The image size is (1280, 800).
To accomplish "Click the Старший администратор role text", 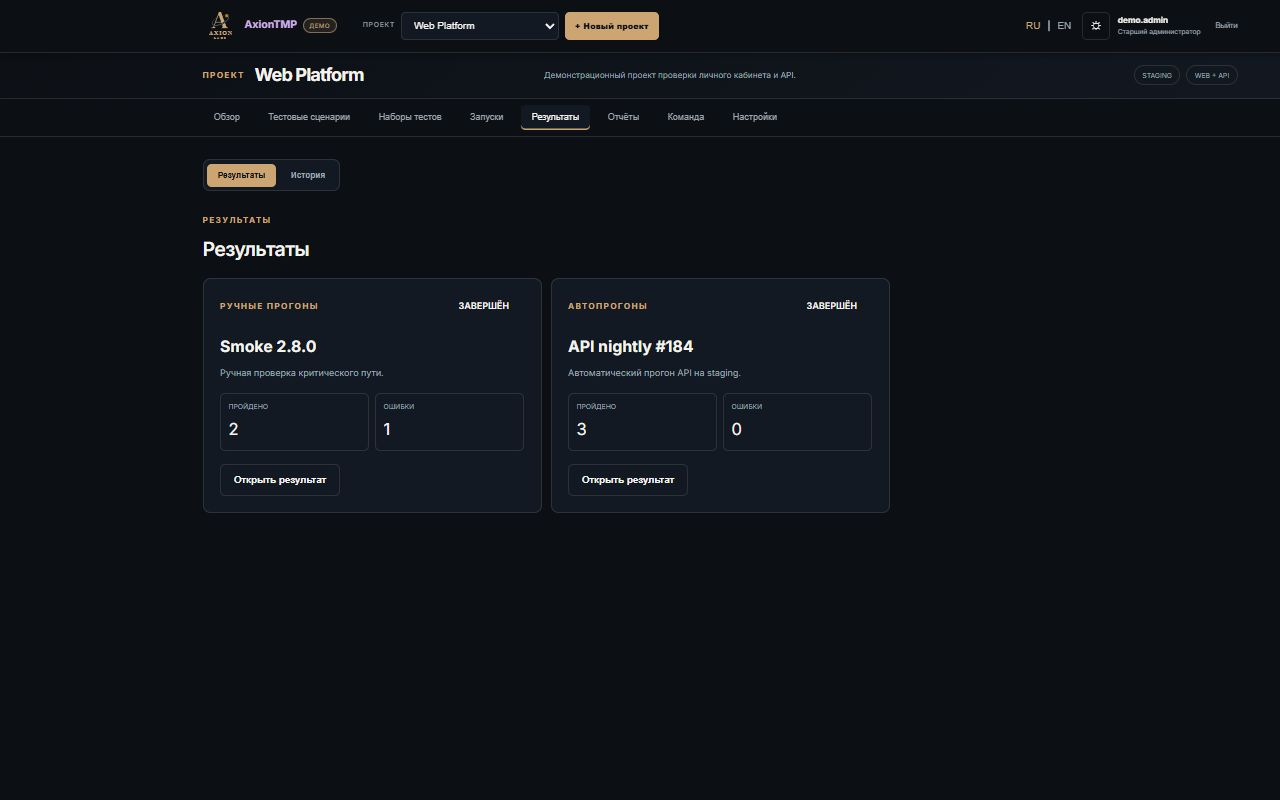I will point(1159,32).
